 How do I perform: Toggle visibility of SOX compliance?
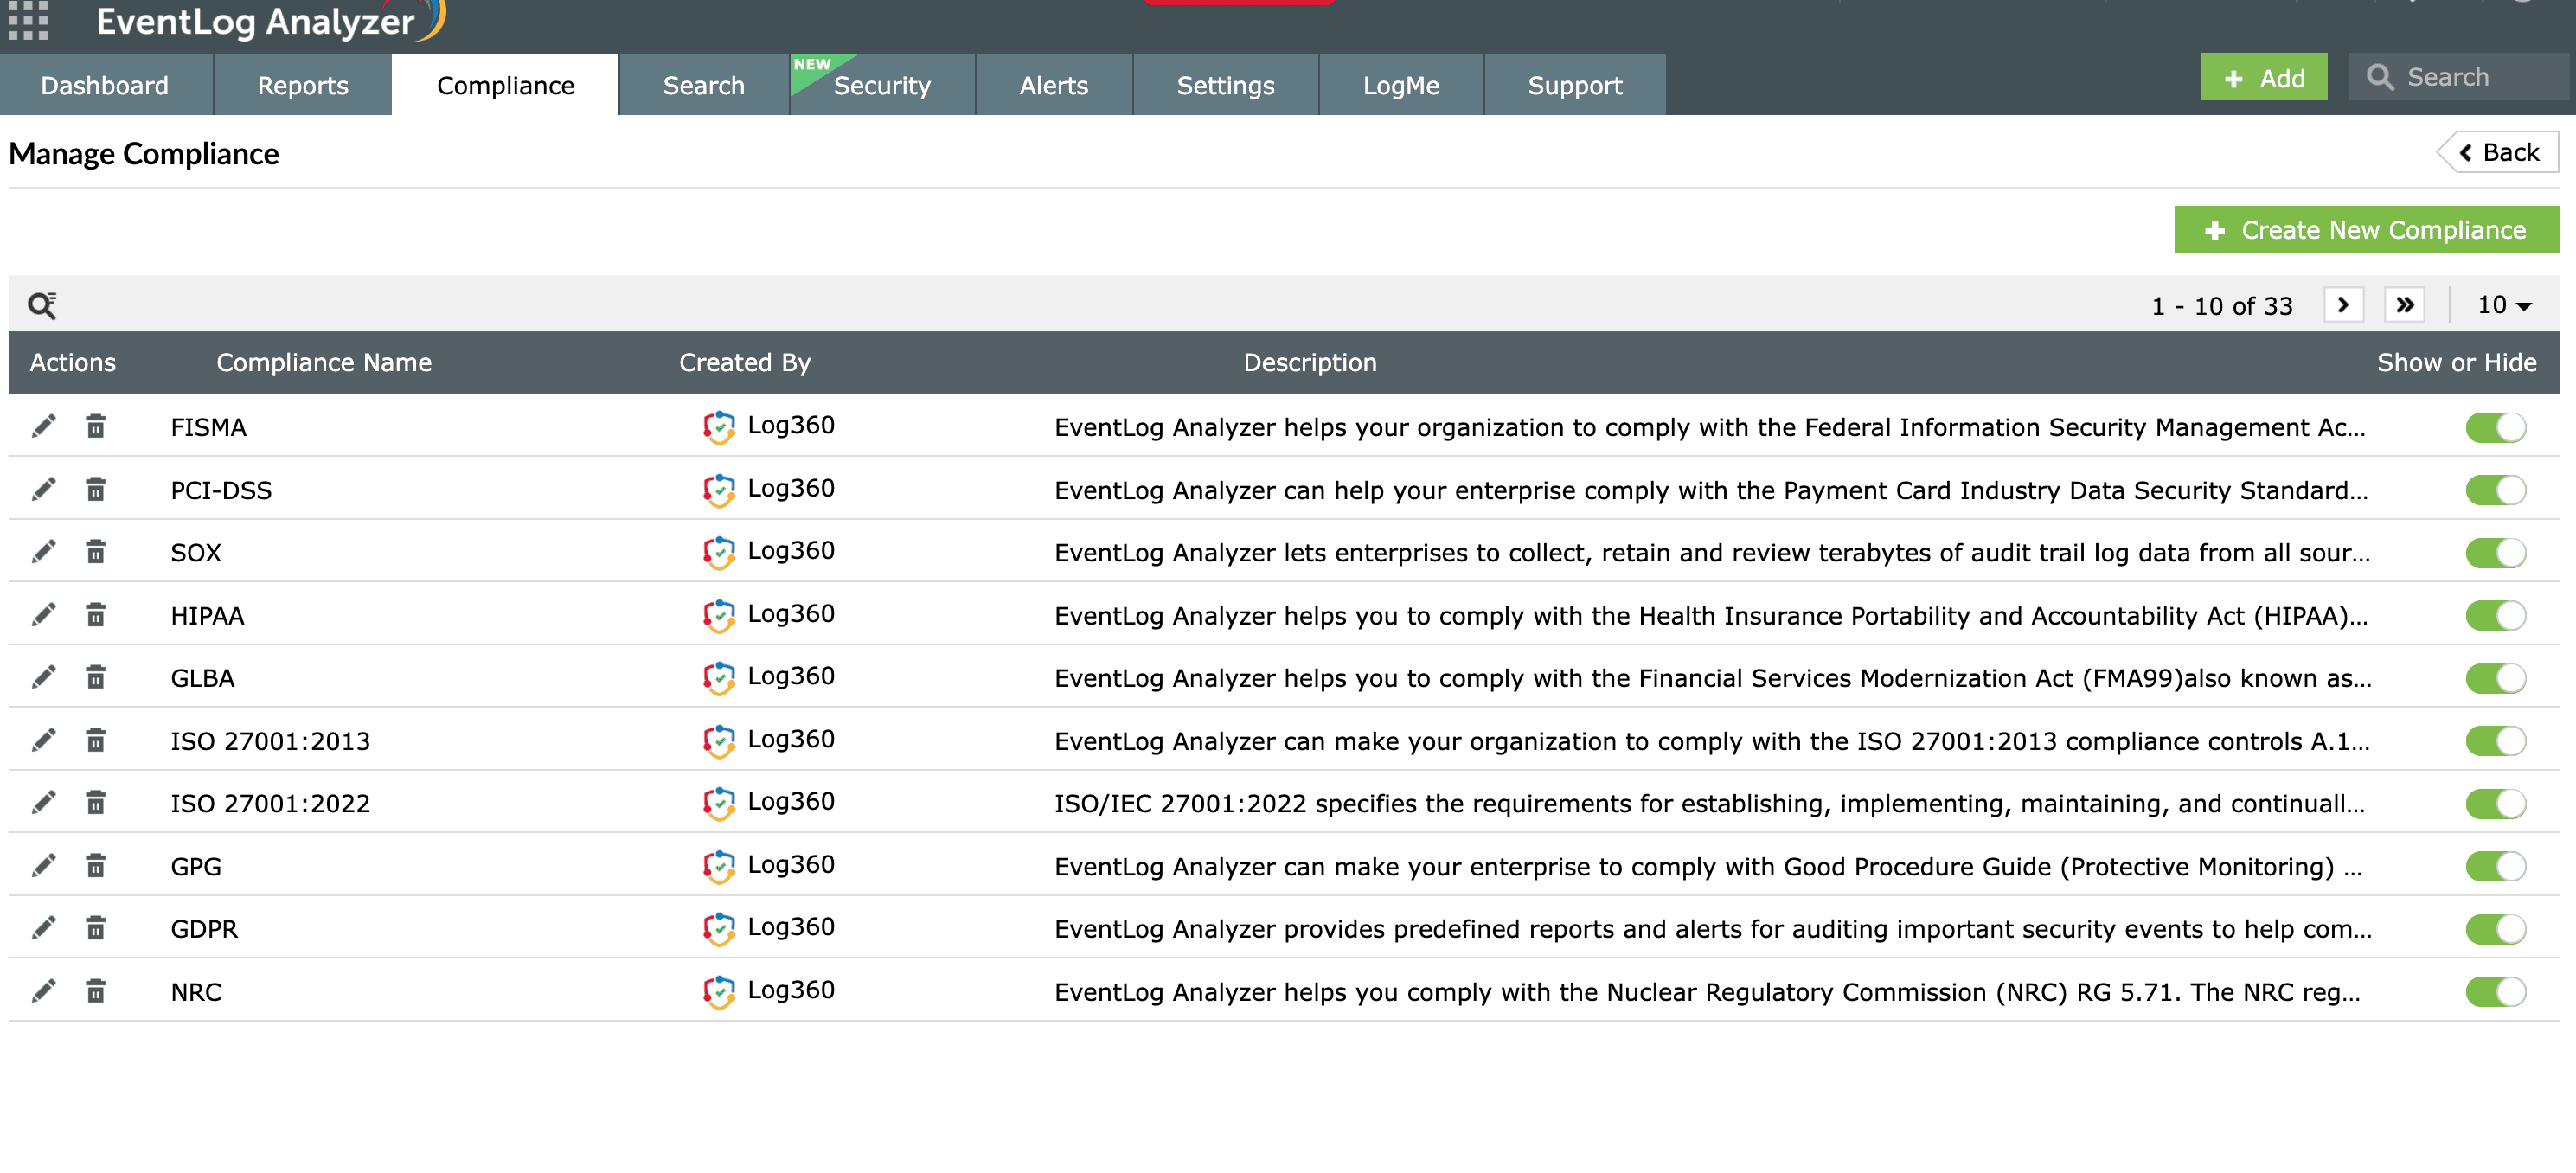[2495, 553]
